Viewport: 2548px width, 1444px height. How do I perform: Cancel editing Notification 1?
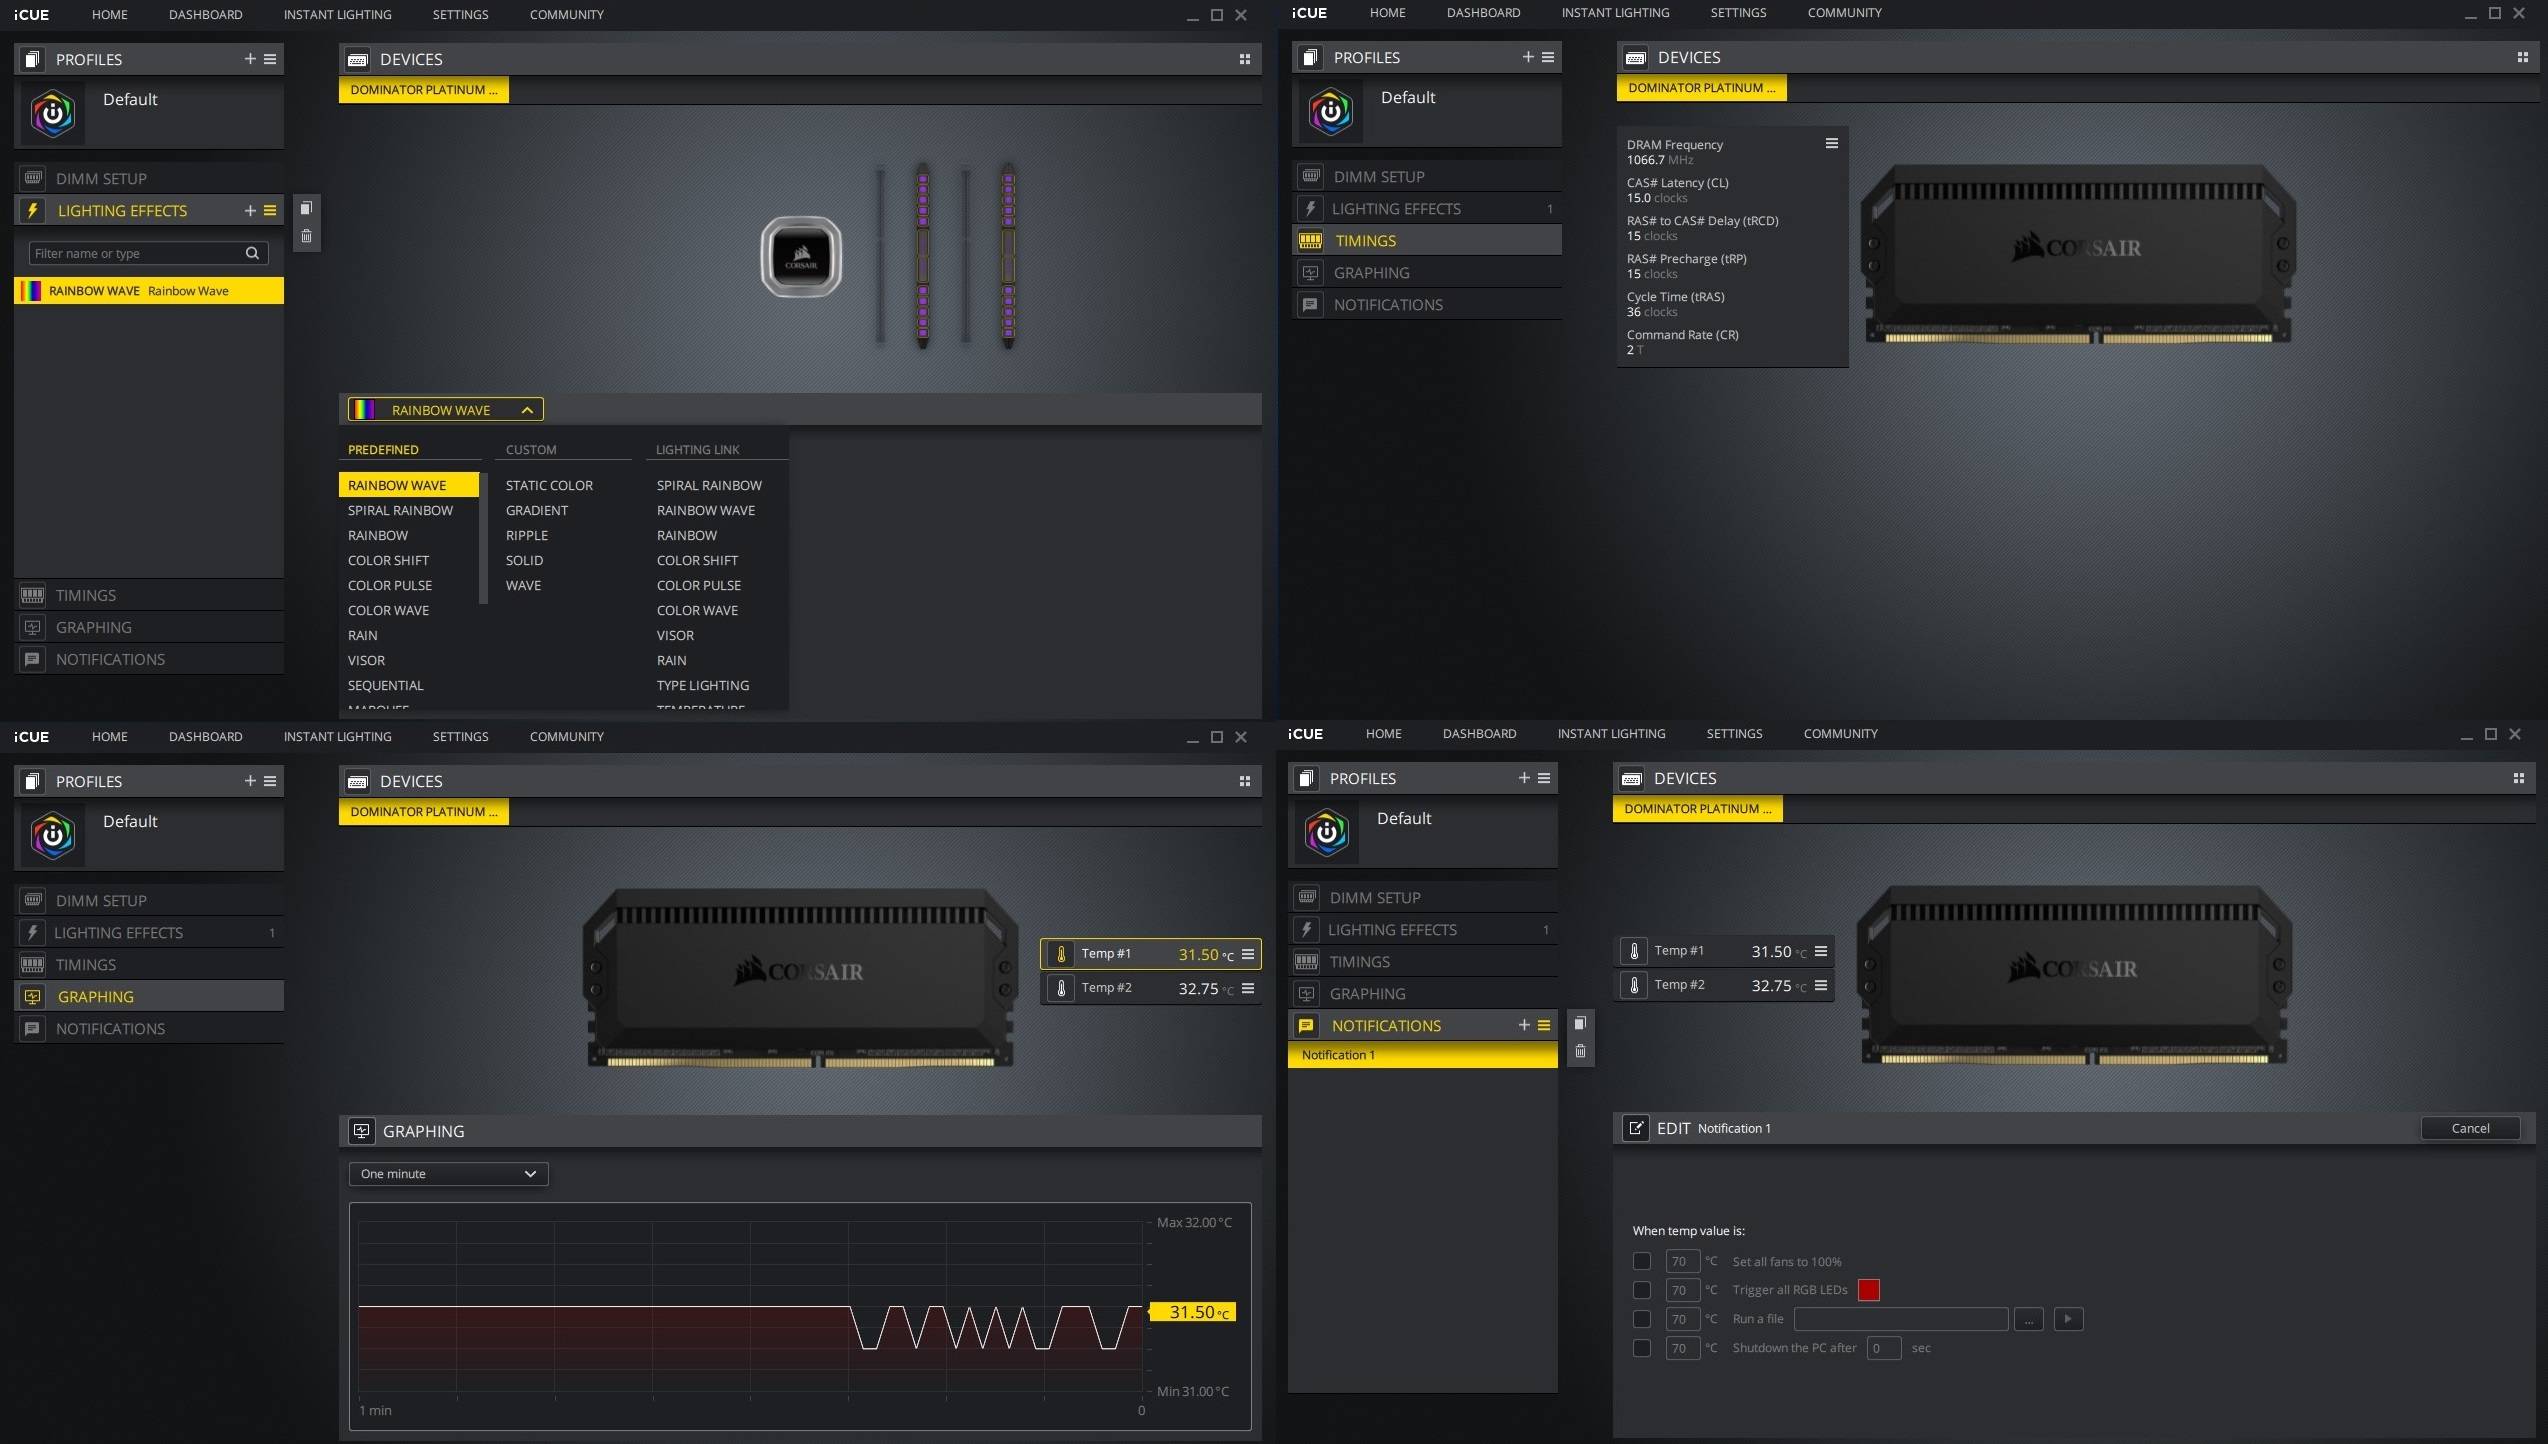tap(2470, 1128)
